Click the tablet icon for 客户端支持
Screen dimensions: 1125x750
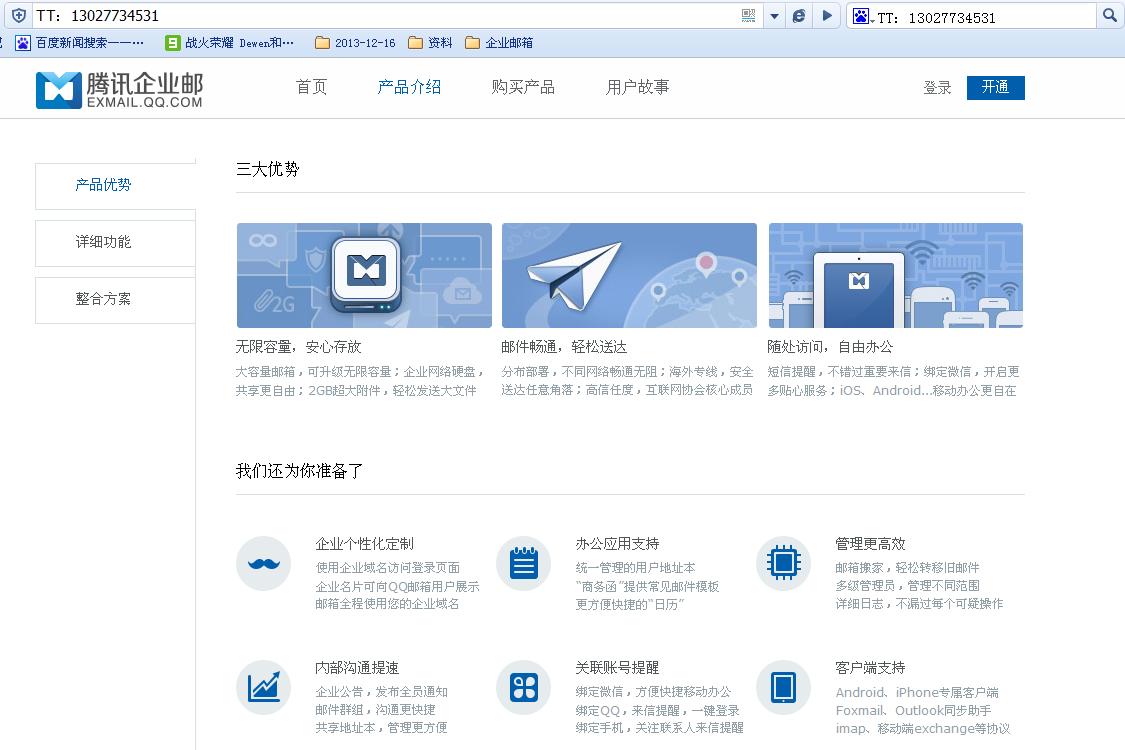pos(783,688)
